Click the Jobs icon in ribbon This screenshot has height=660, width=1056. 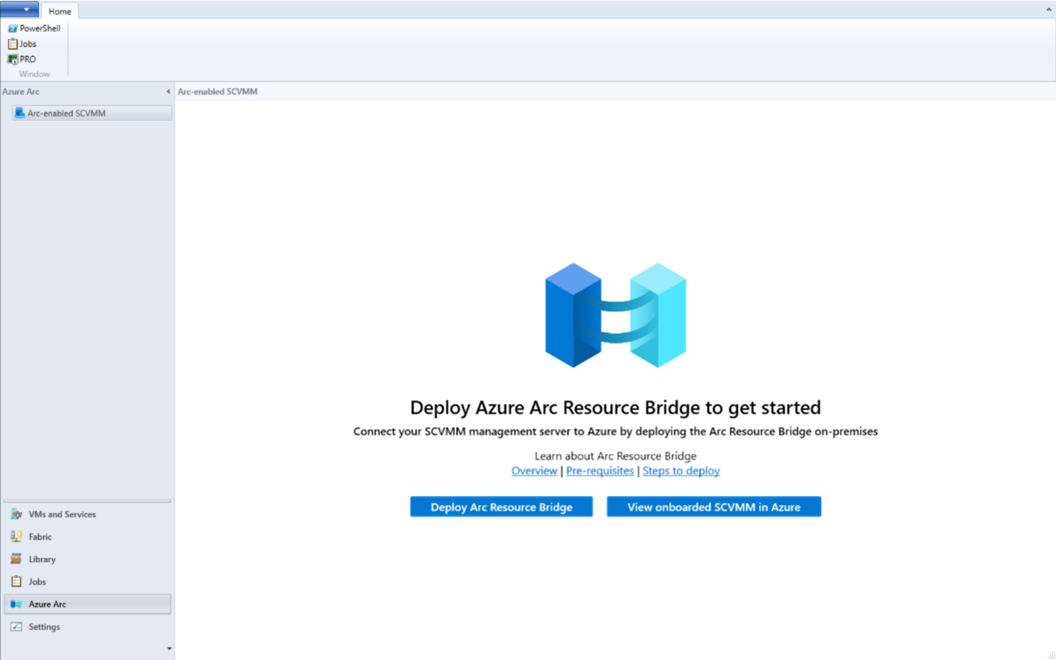click(13, 44)
